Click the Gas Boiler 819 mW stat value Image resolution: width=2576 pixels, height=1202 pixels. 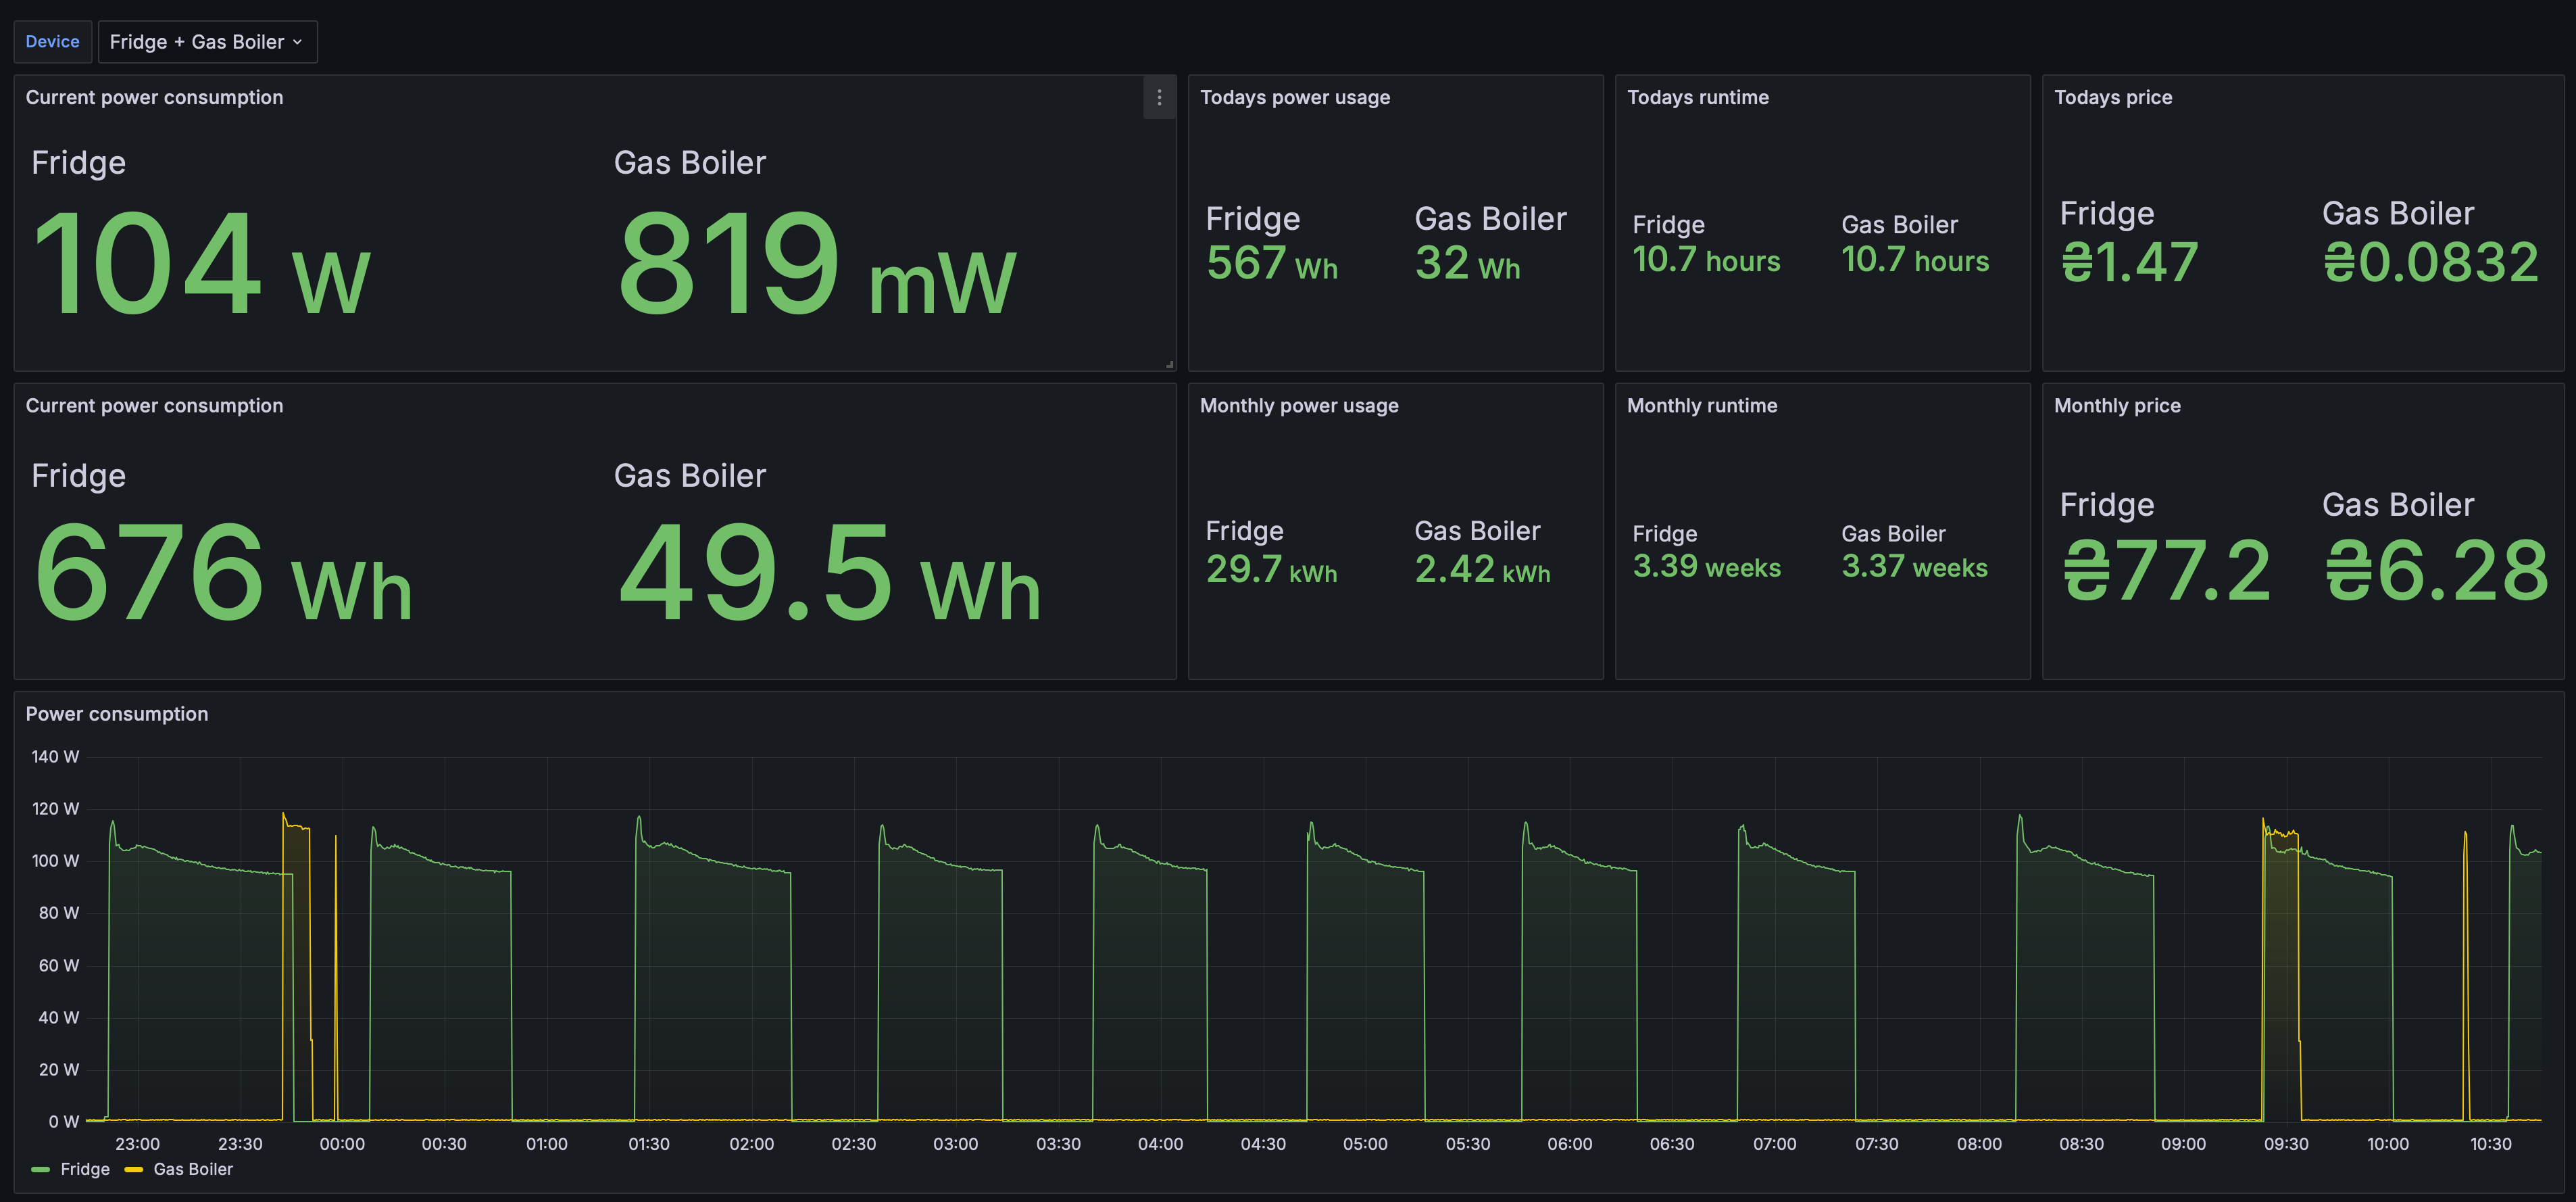pyautogui.click(x=816, y=265)
